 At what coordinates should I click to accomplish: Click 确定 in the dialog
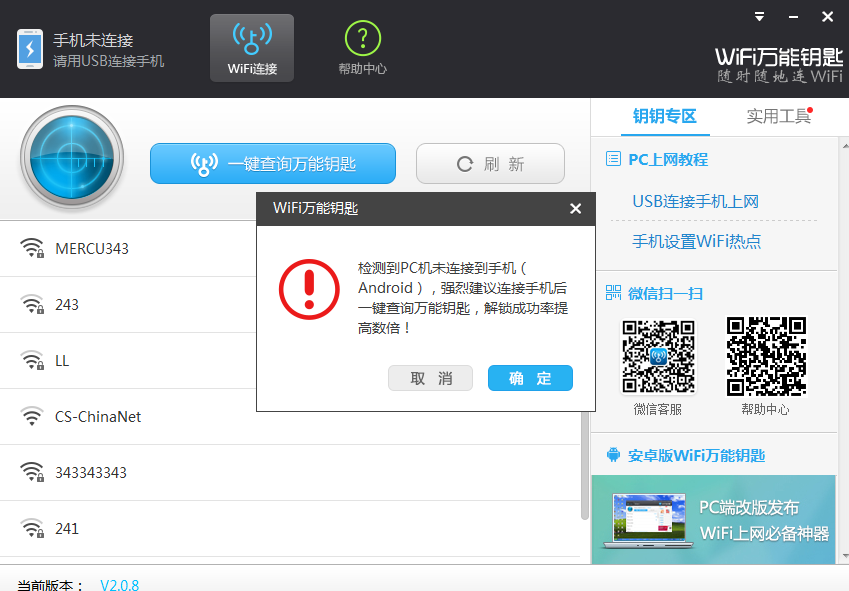(x=530, y=378)
